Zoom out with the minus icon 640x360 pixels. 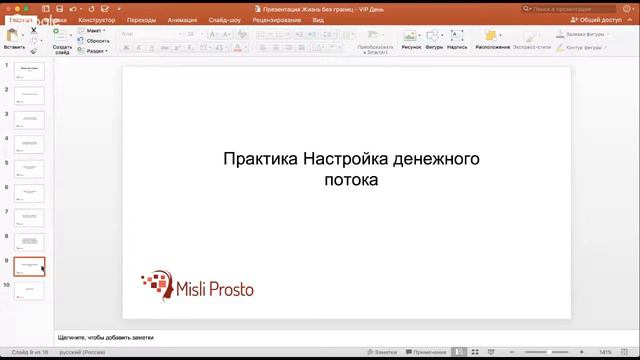click(x=512, y=352)
